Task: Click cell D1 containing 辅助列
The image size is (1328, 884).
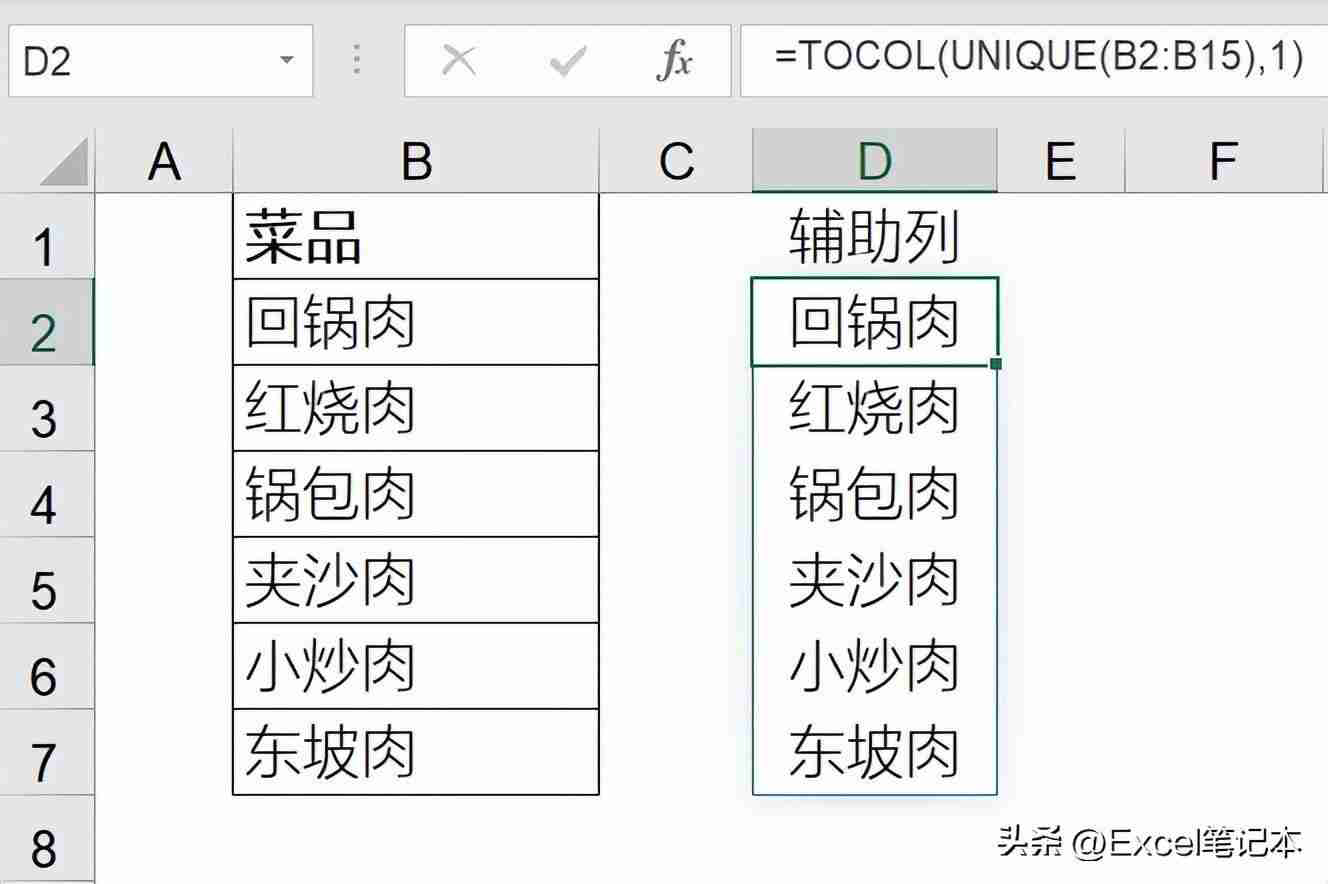Action: click(x=875, y=236)
